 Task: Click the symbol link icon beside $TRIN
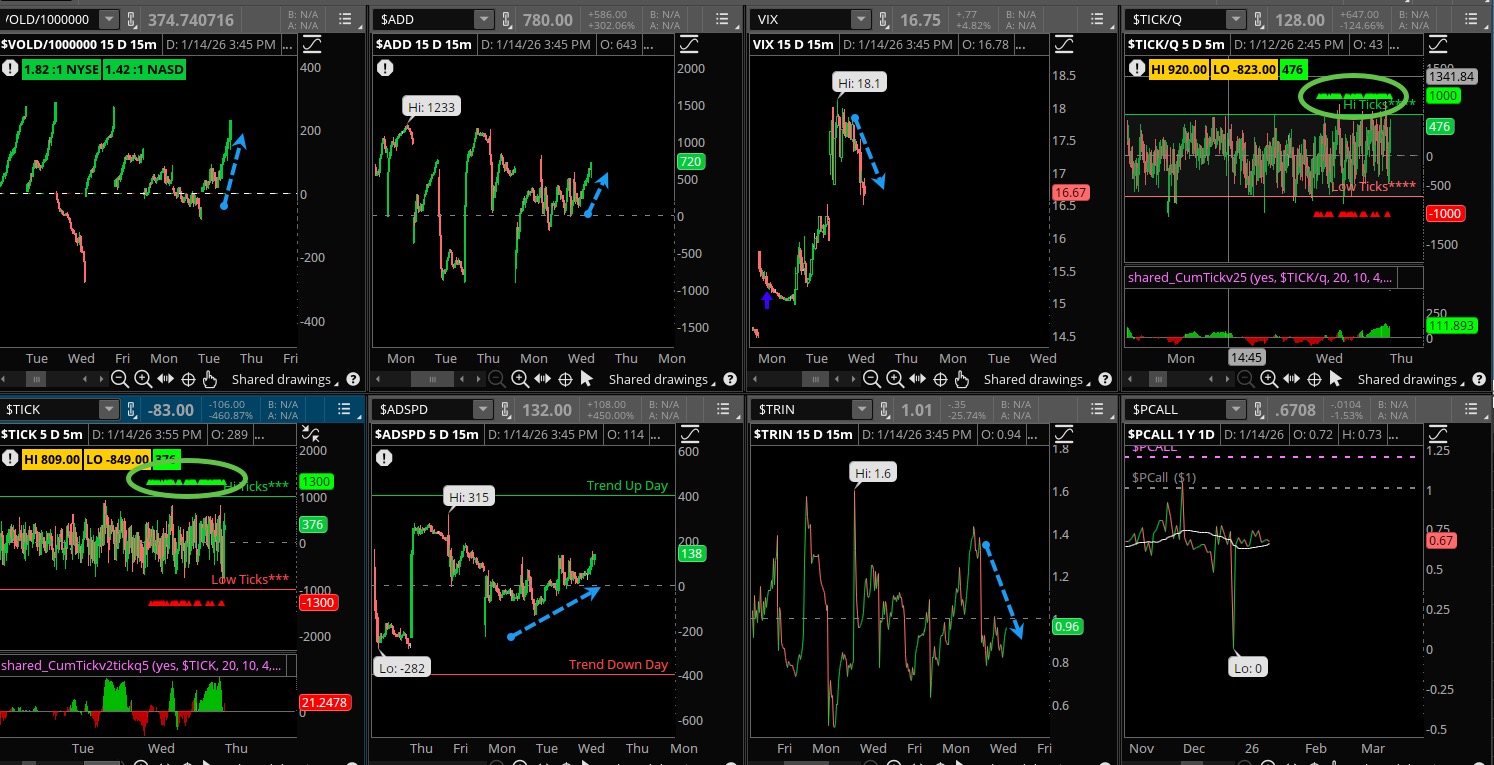884,410
